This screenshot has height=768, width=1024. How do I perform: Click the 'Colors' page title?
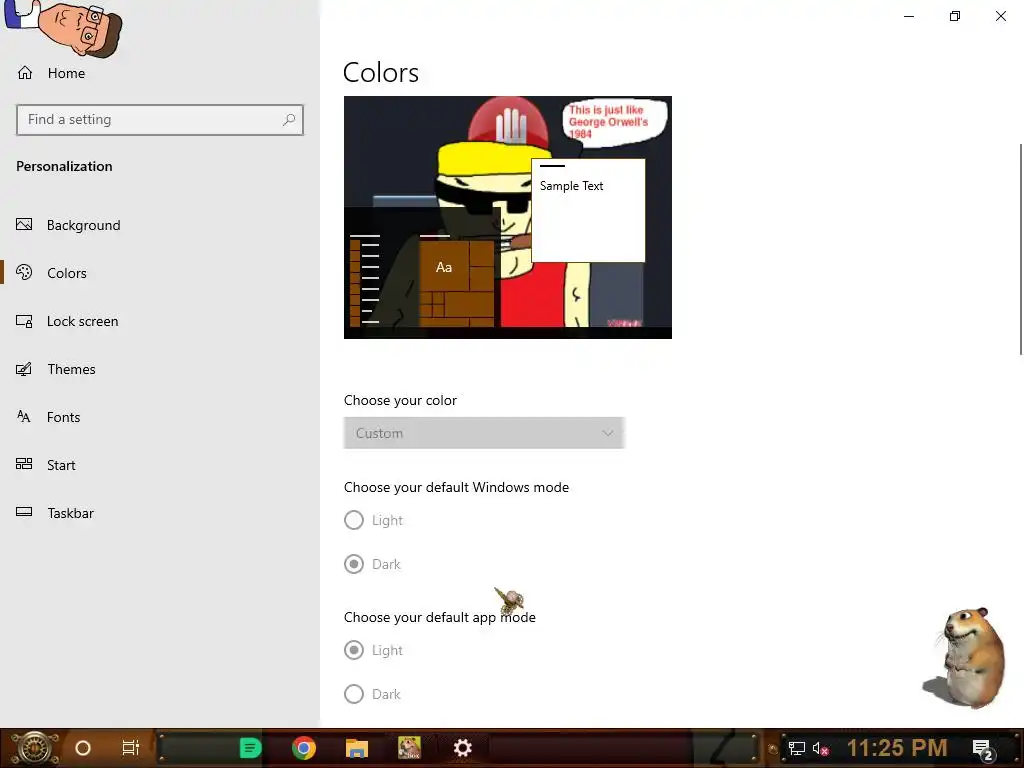pos(381,72)
